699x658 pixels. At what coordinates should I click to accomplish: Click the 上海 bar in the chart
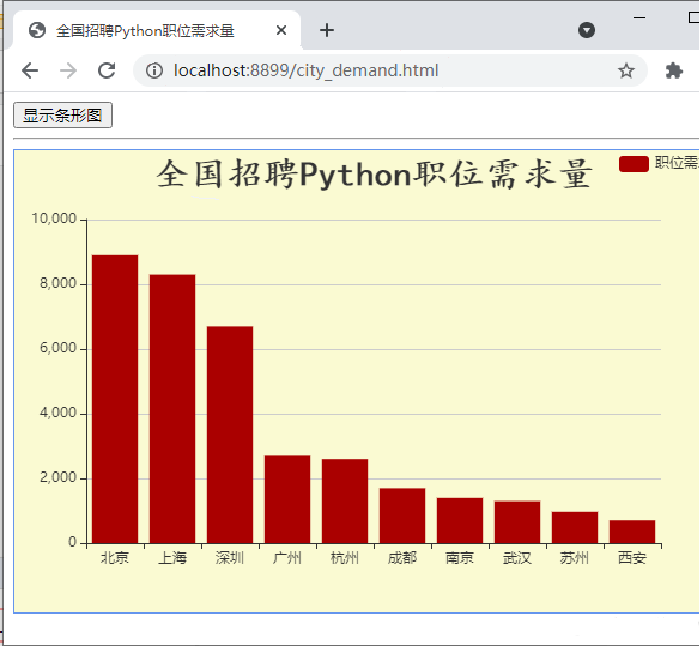[x=173, y=409]
